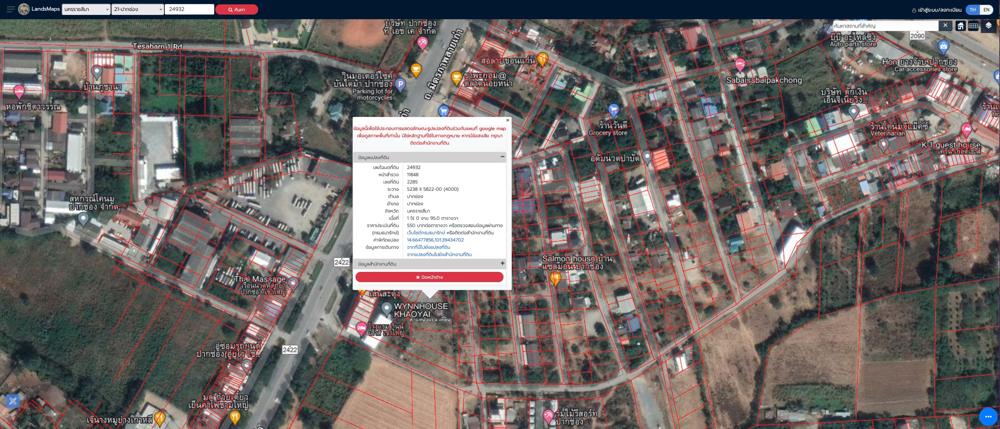This screenshot has width=1000, height=429.
Task: Click the Grocery store cart marker
Action: pyautogui.click(x=614, y=110)
